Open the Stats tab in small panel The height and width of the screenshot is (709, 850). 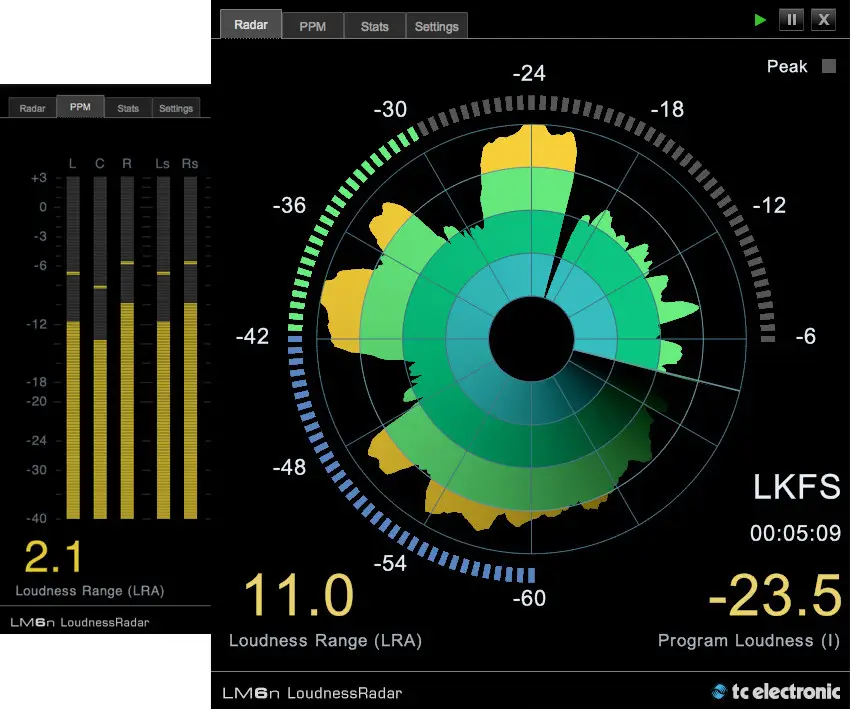(x=128, y=108)
